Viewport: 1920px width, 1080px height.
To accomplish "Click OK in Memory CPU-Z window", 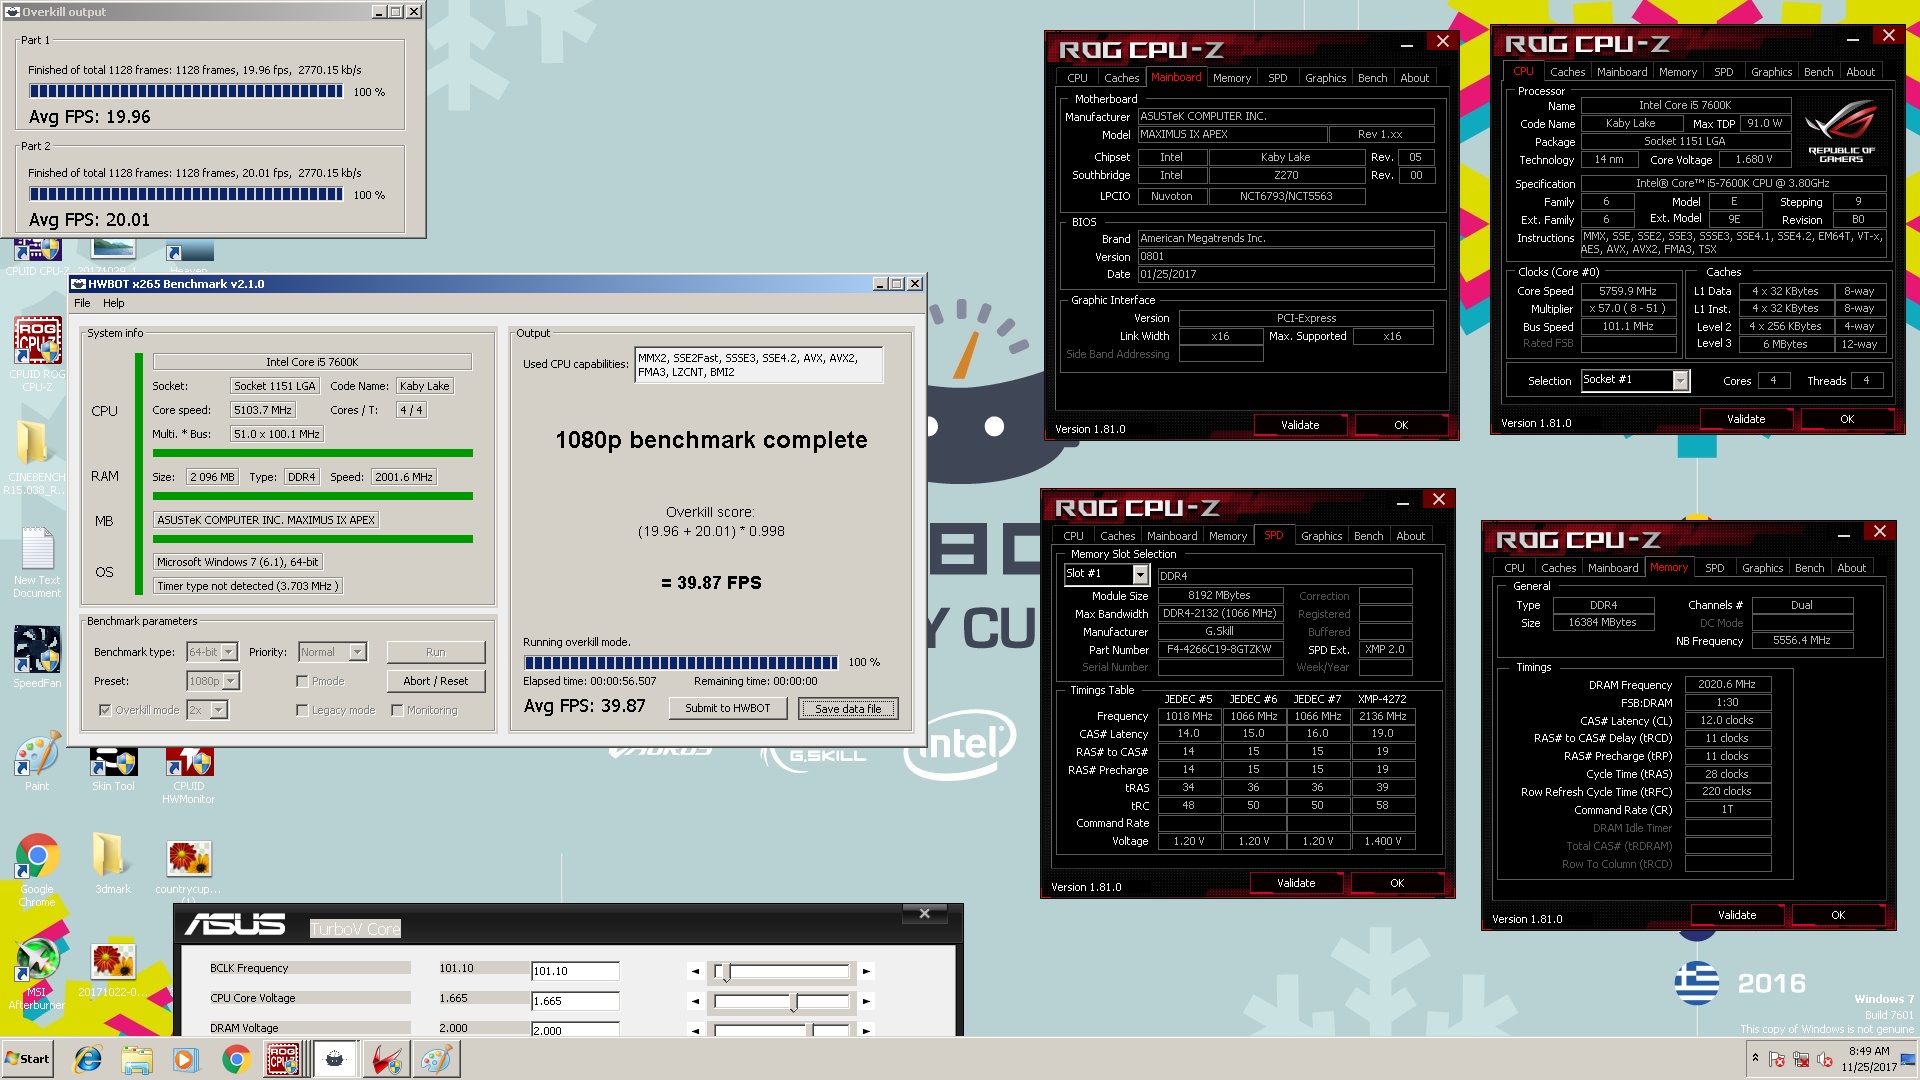I will 1837,915.
